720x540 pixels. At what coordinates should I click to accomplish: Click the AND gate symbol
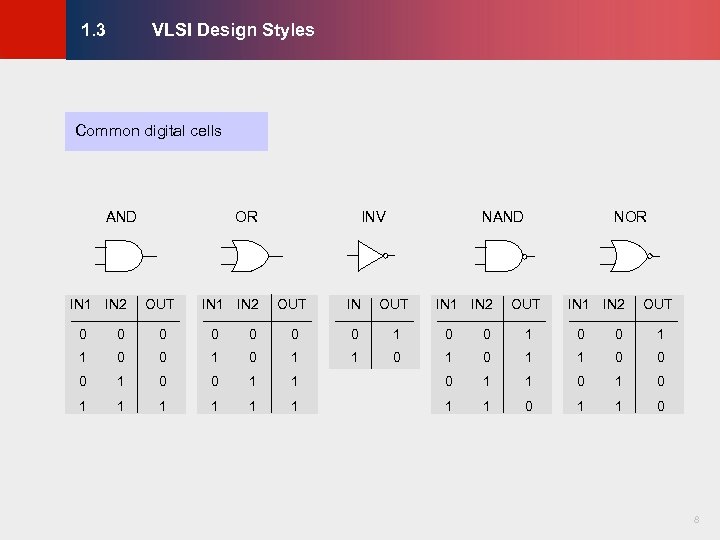(125, 256)
